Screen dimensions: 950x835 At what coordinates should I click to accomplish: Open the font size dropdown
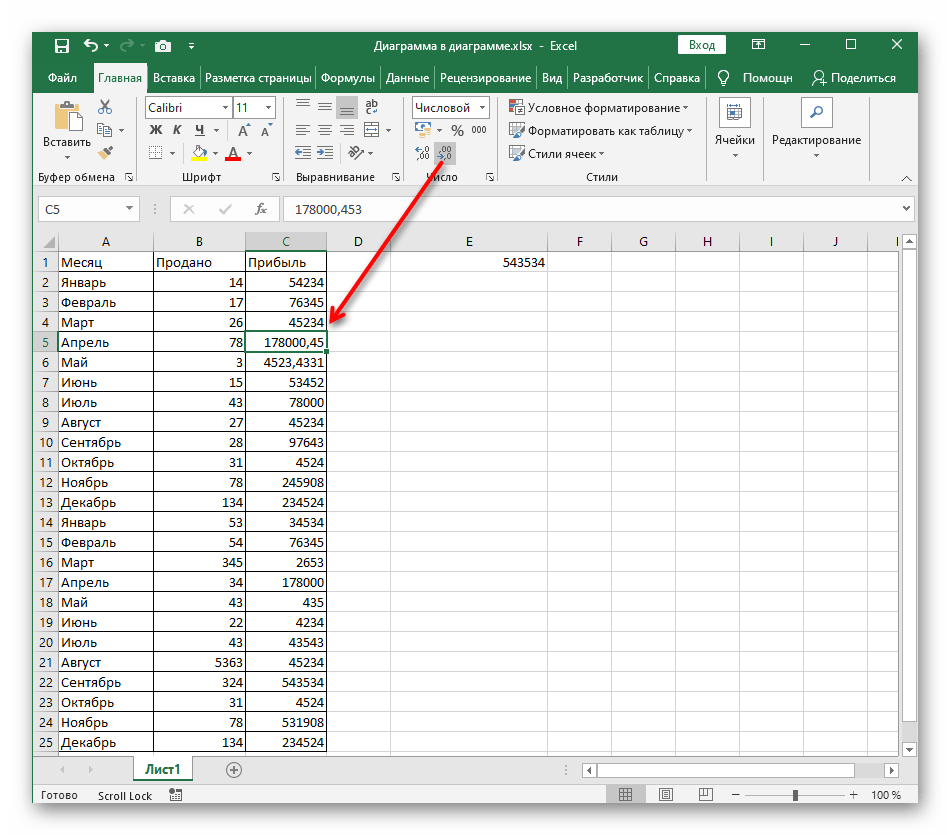[268, 108]
